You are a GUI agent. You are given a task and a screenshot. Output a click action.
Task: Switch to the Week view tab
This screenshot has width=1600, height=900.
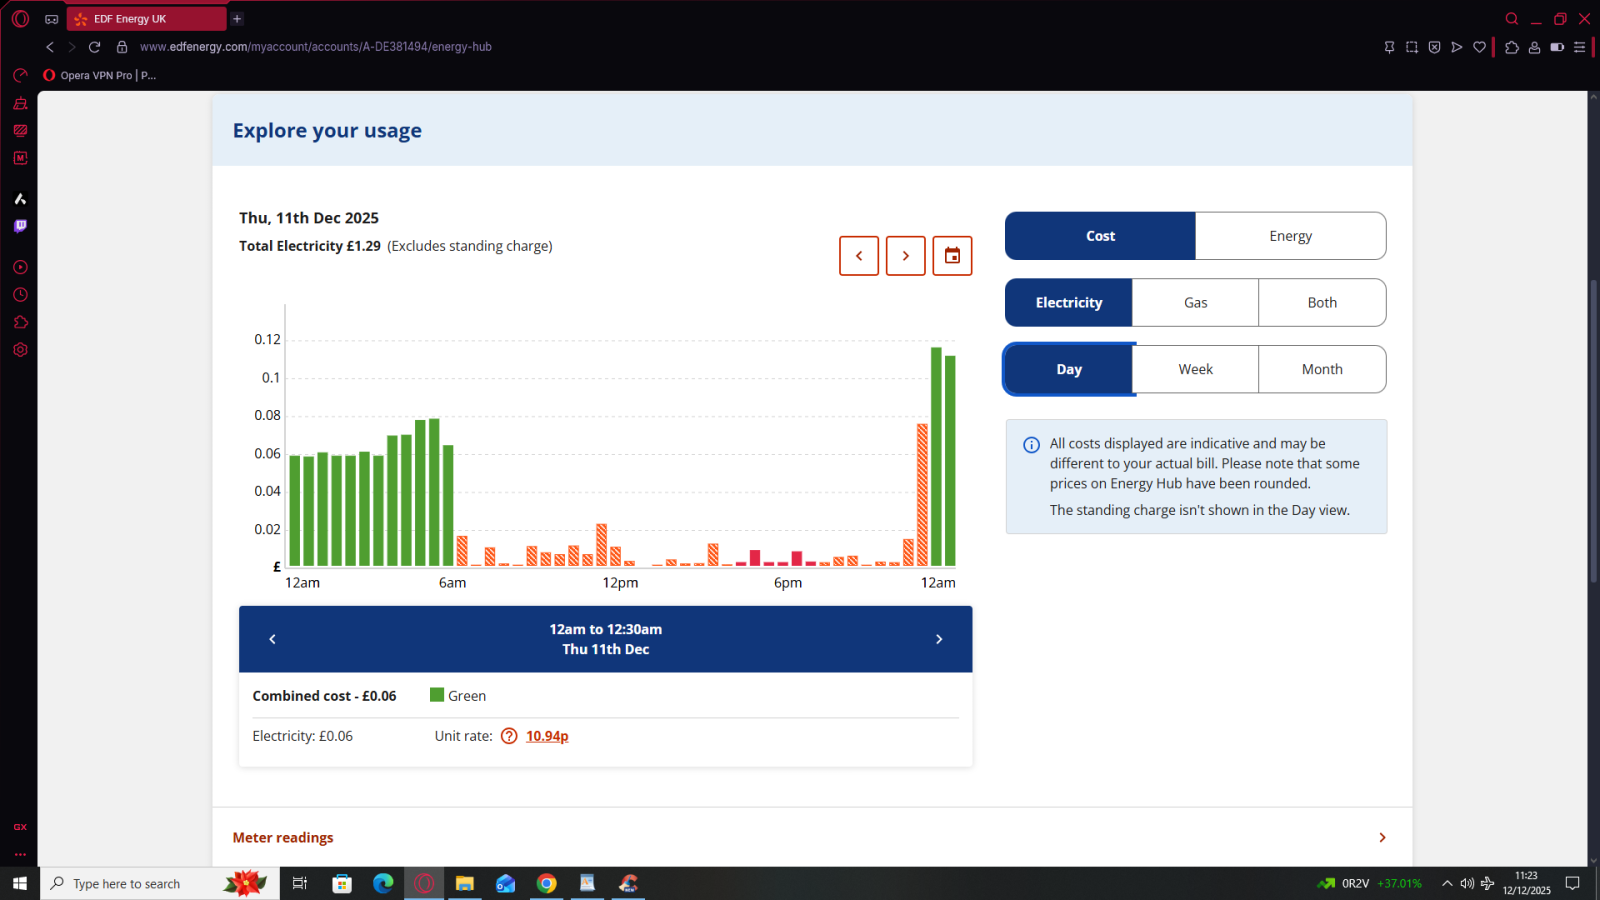pyautogui.click(x=1195, y=370)
